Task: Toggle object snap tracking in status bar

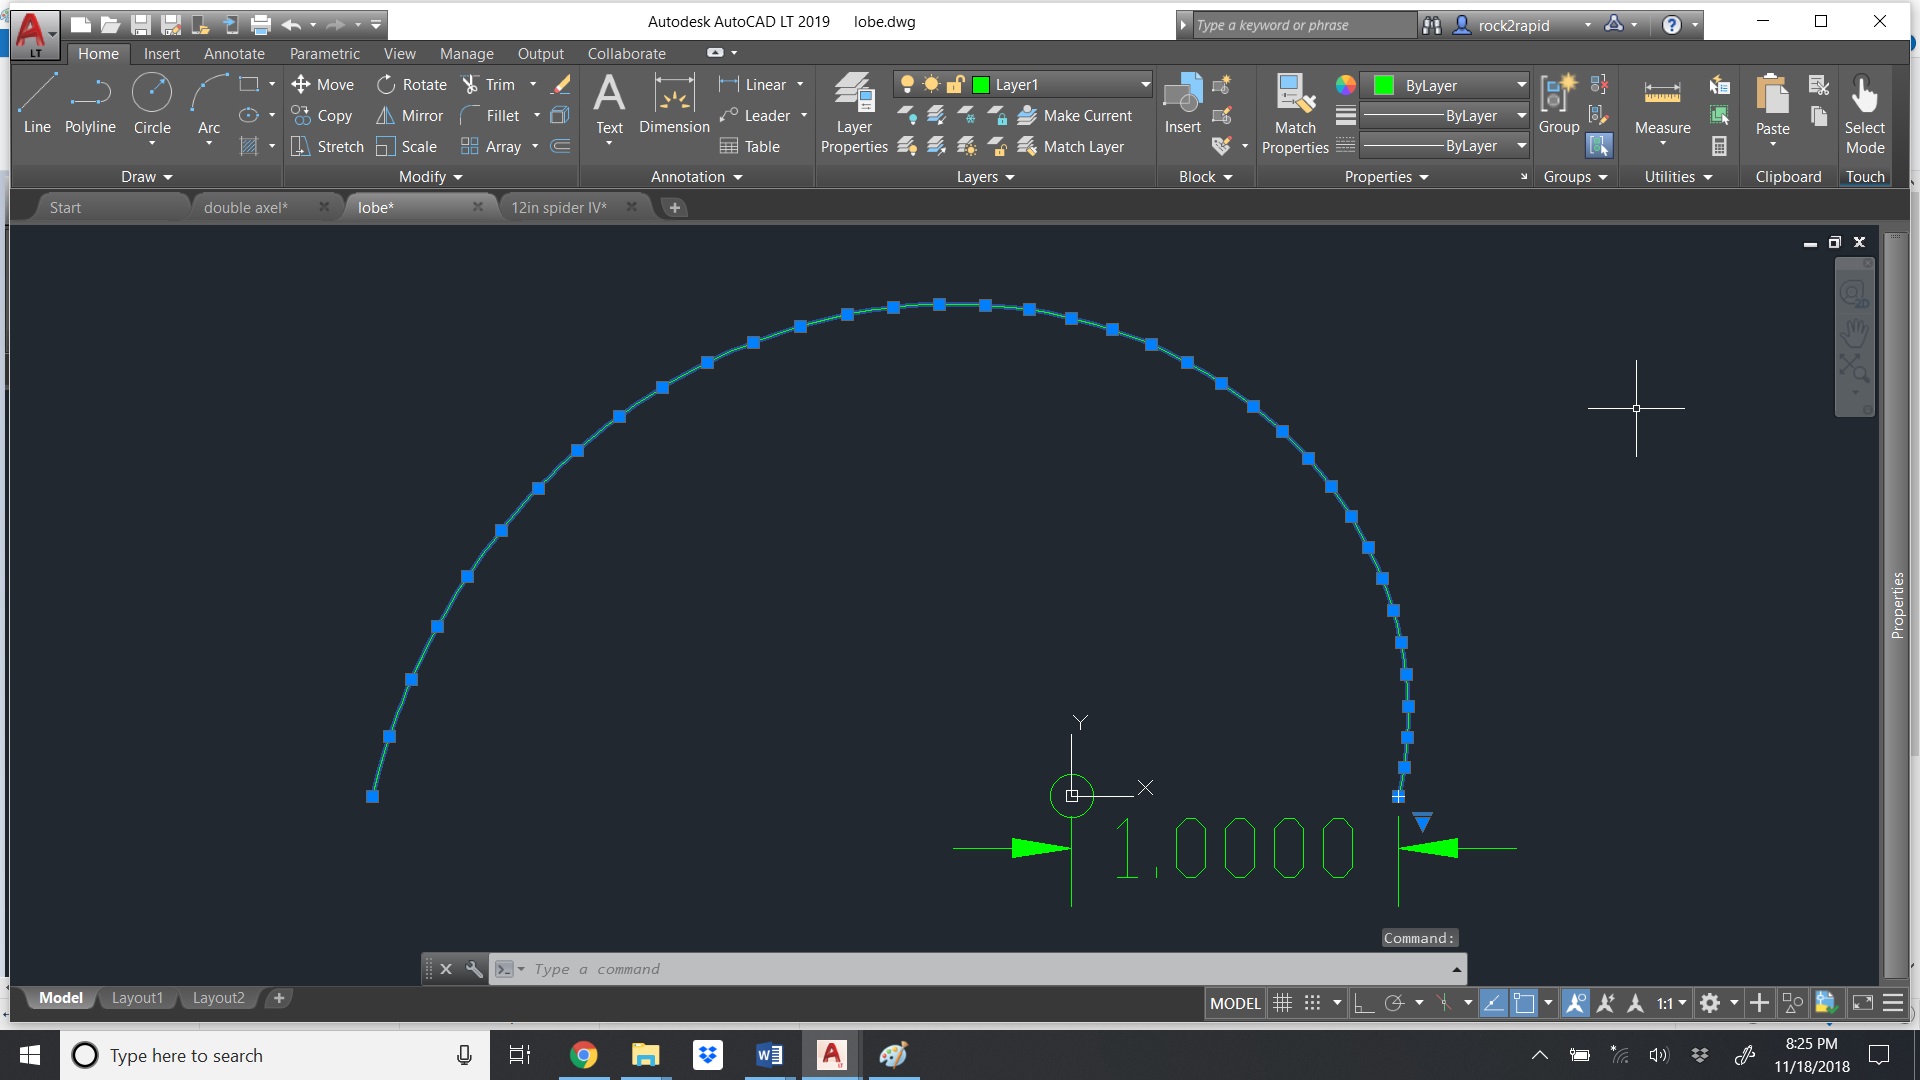Action: pyautogui.click(x=1493, y=1003)
